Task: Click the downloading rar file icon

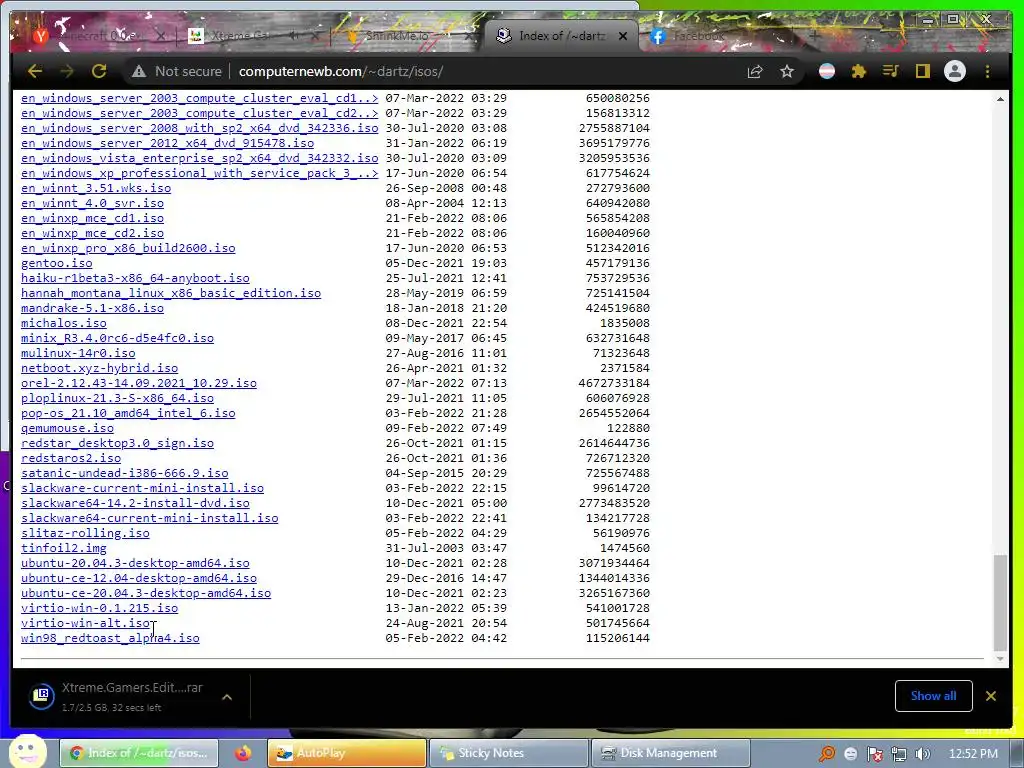Action: [x=42, y=696]
